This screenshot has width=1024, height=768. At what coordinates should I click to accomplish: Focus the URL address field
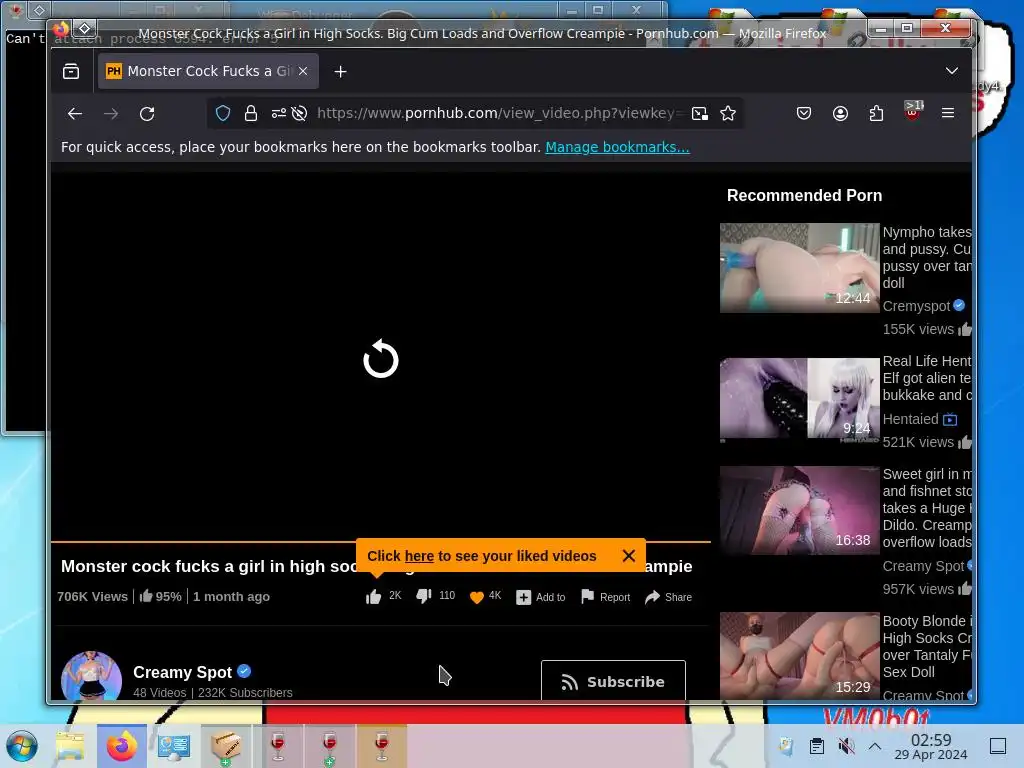click(500, 114)
